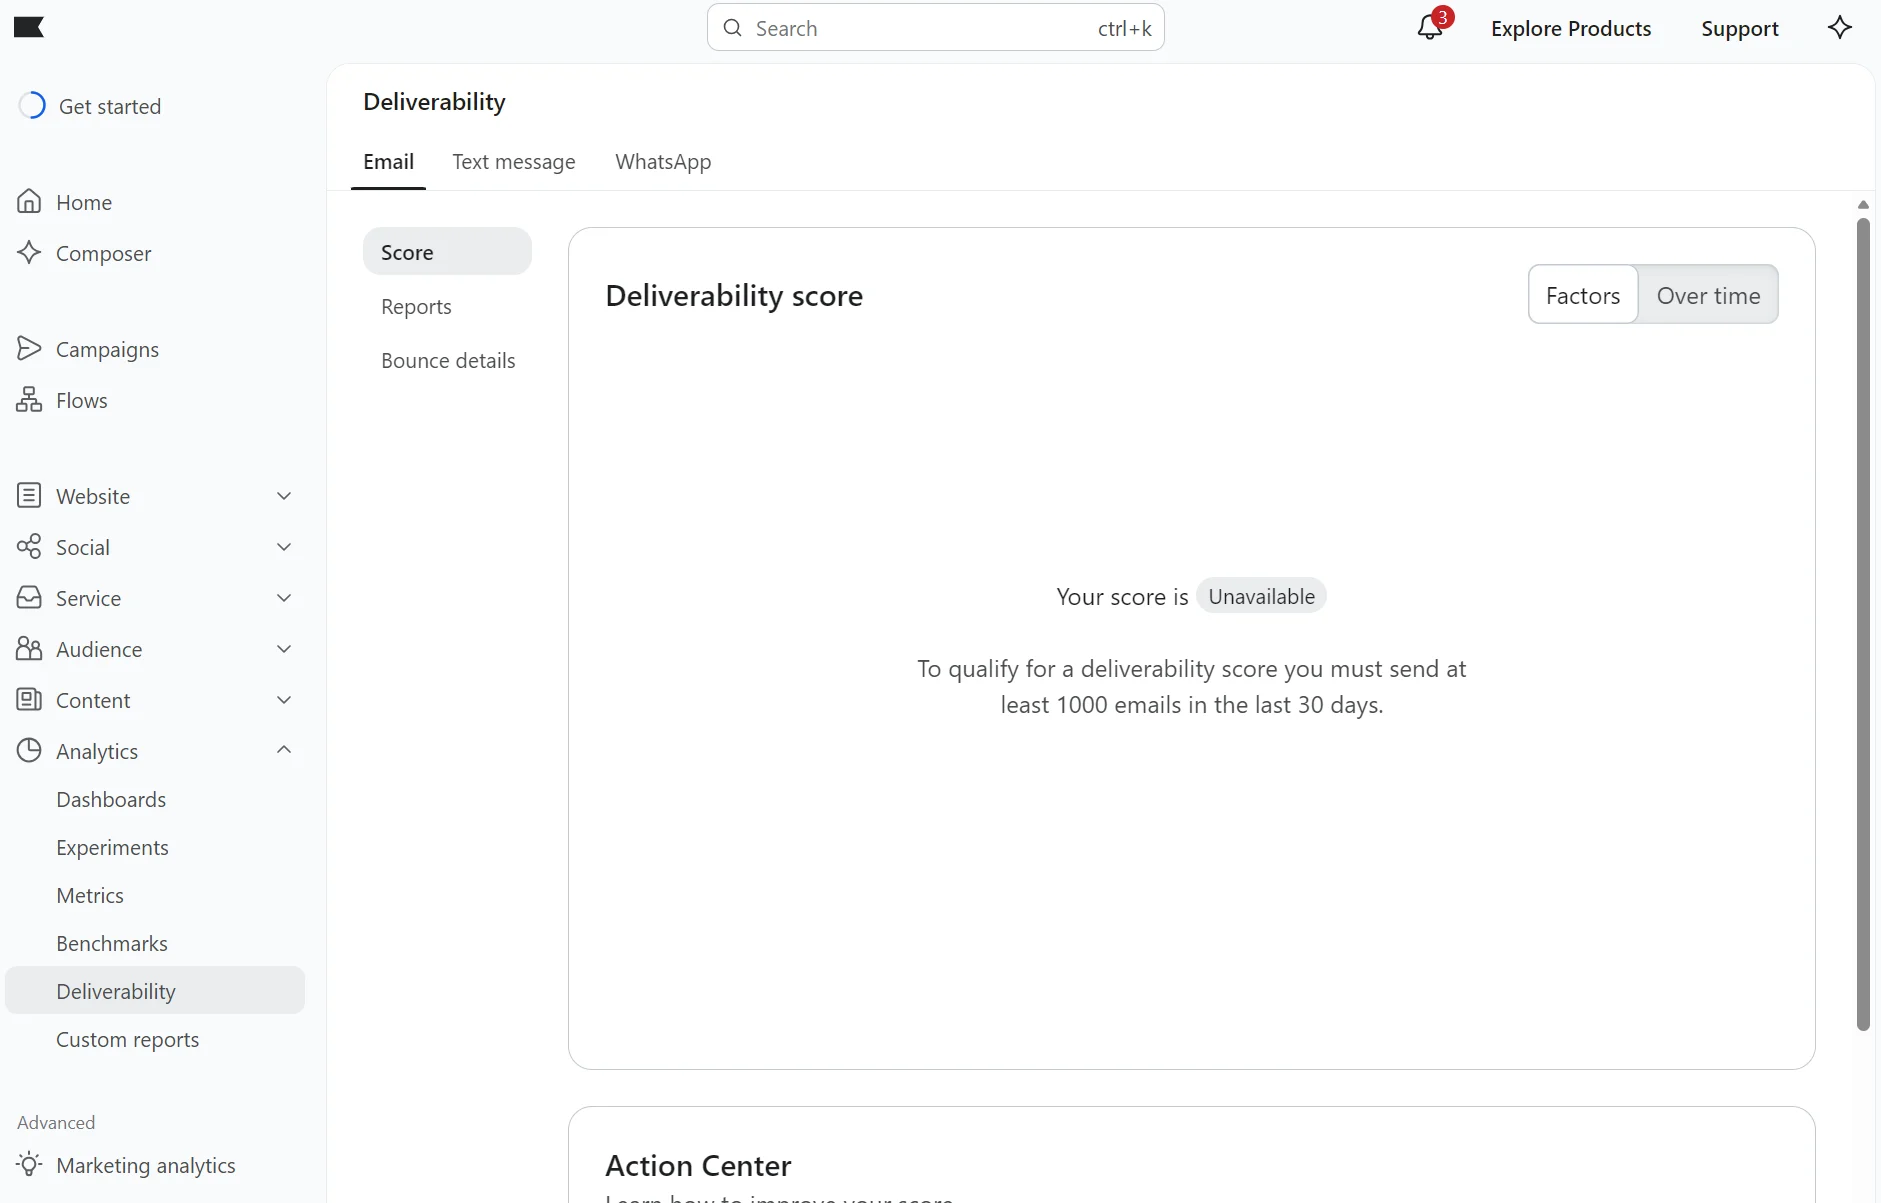Collapse the Analytics menu chevron
The width and height of the screenshot is (1881, 1203).
(284, 750)
